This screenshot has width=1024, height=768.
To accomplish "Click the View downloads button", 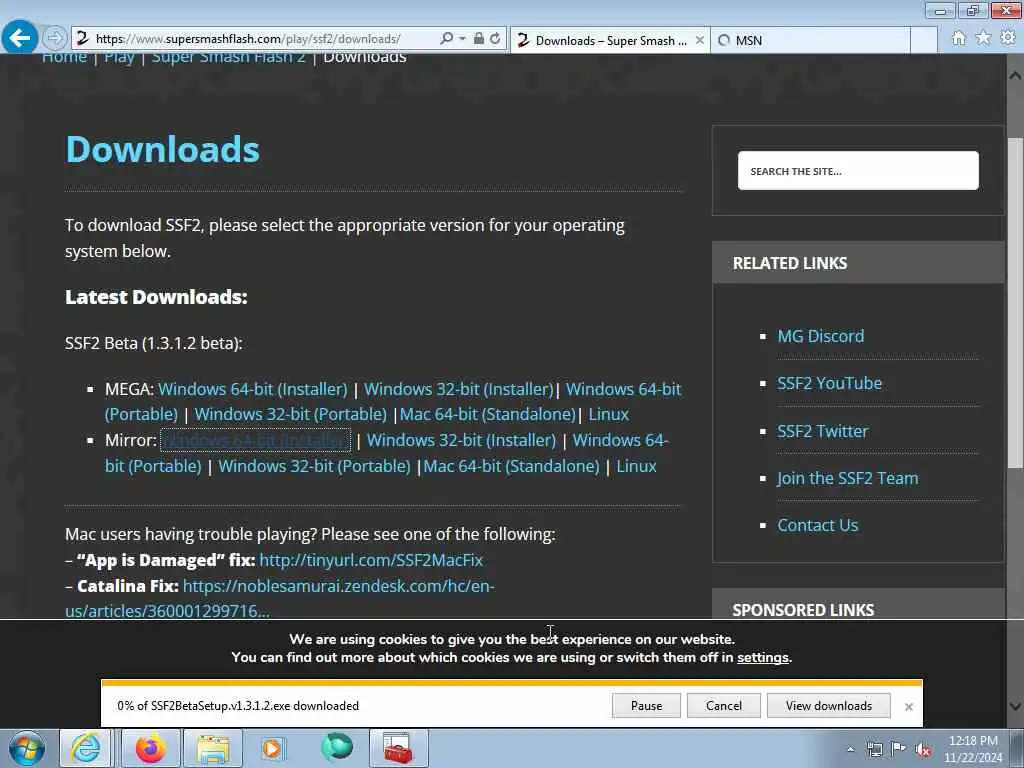I will pos(829,706).
